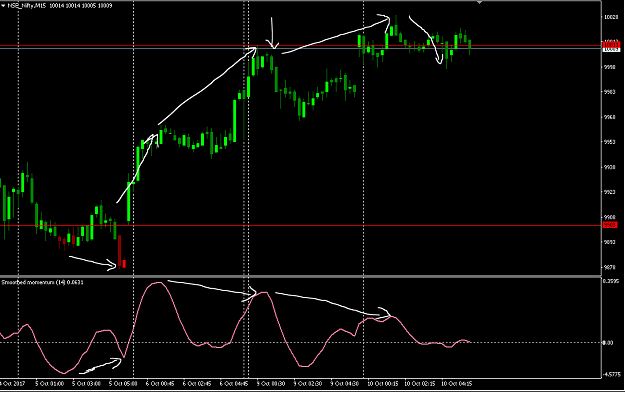This screenshot has width=625, height=393.
Task: Click the 0.00 level on indicator scale
Action: [x=608, y=343]
